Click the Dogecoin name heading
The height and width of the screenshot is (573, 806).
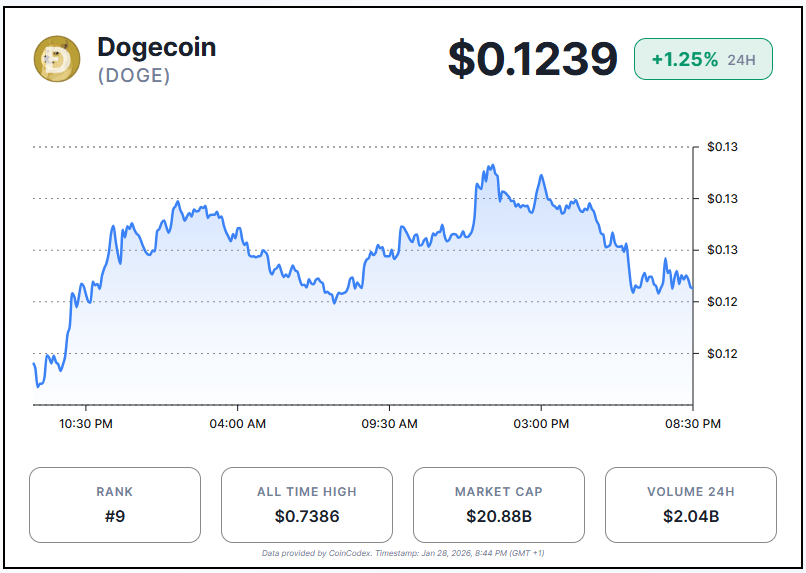(x=156, y=47)
